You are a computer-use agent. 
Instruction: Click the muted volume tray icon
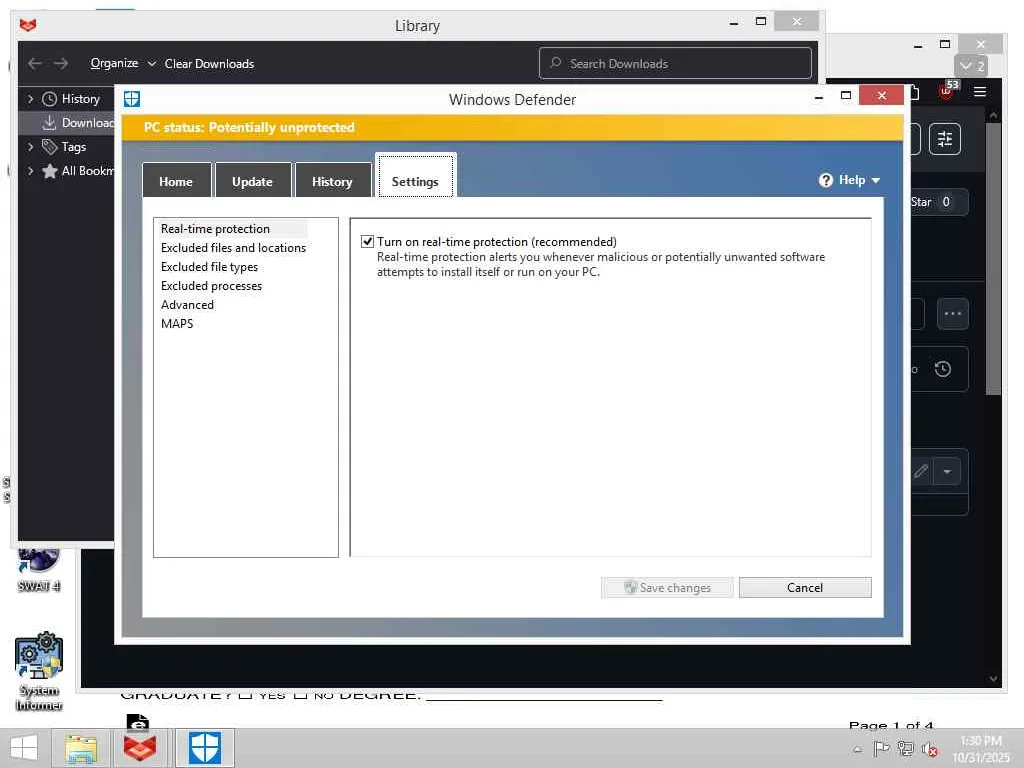pyautogui.click(x=930, y=749)
